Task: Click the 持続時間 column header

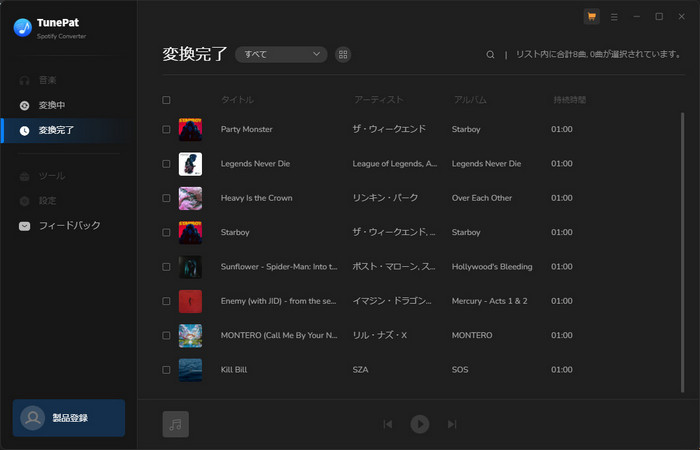Action: click(570, 100)
